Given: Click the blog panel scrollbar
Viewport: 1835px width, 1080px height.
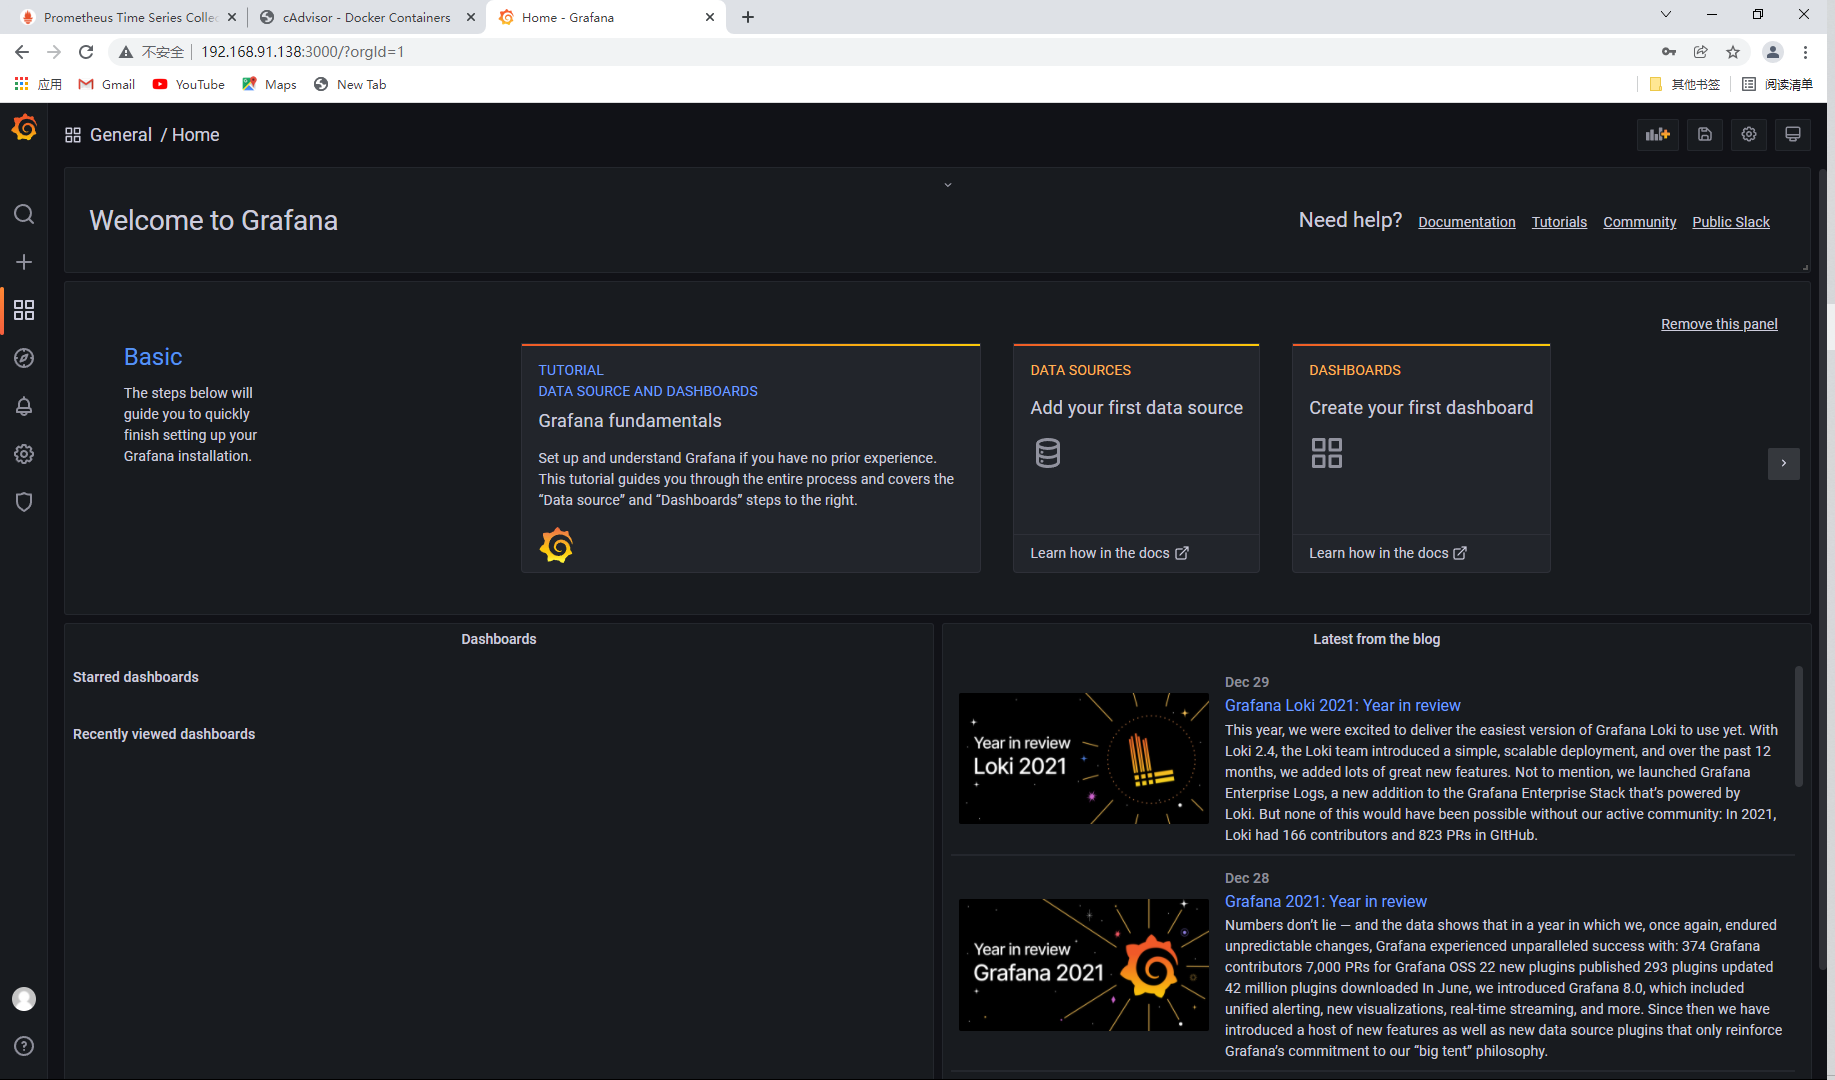Looking at the screenshot, I should 1799,726.
